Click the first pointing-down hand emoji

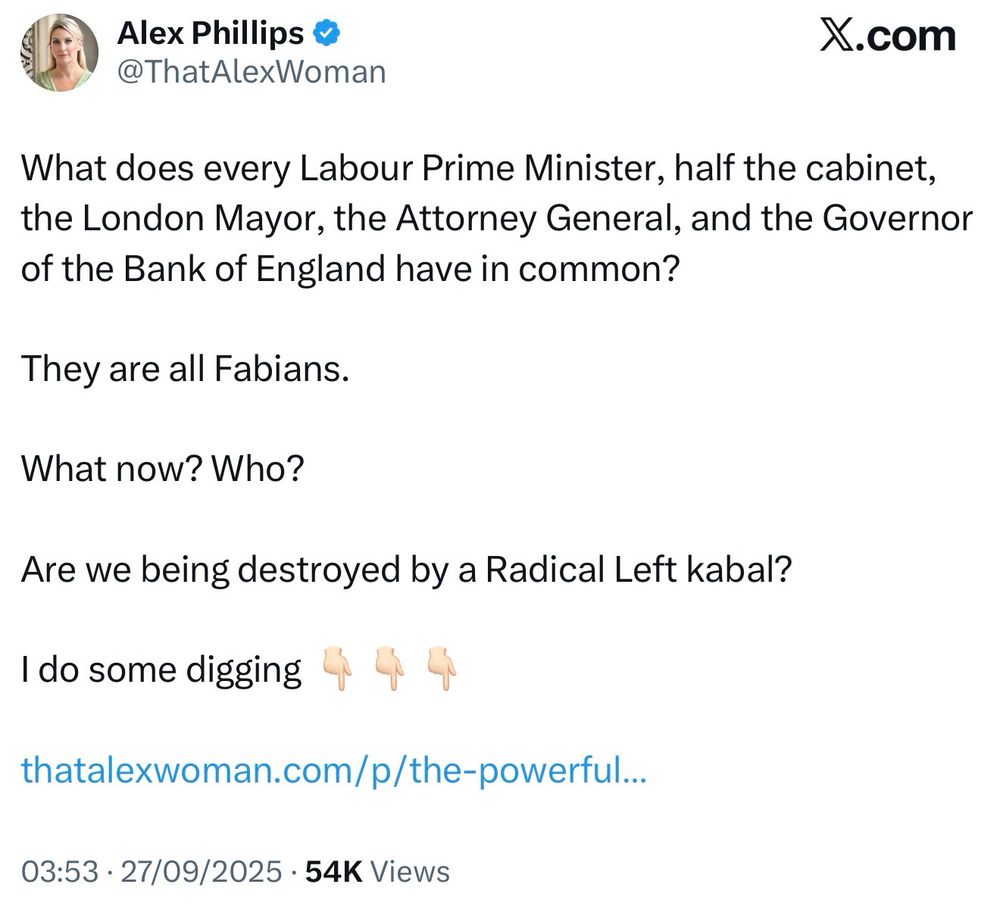coord(337,668)
